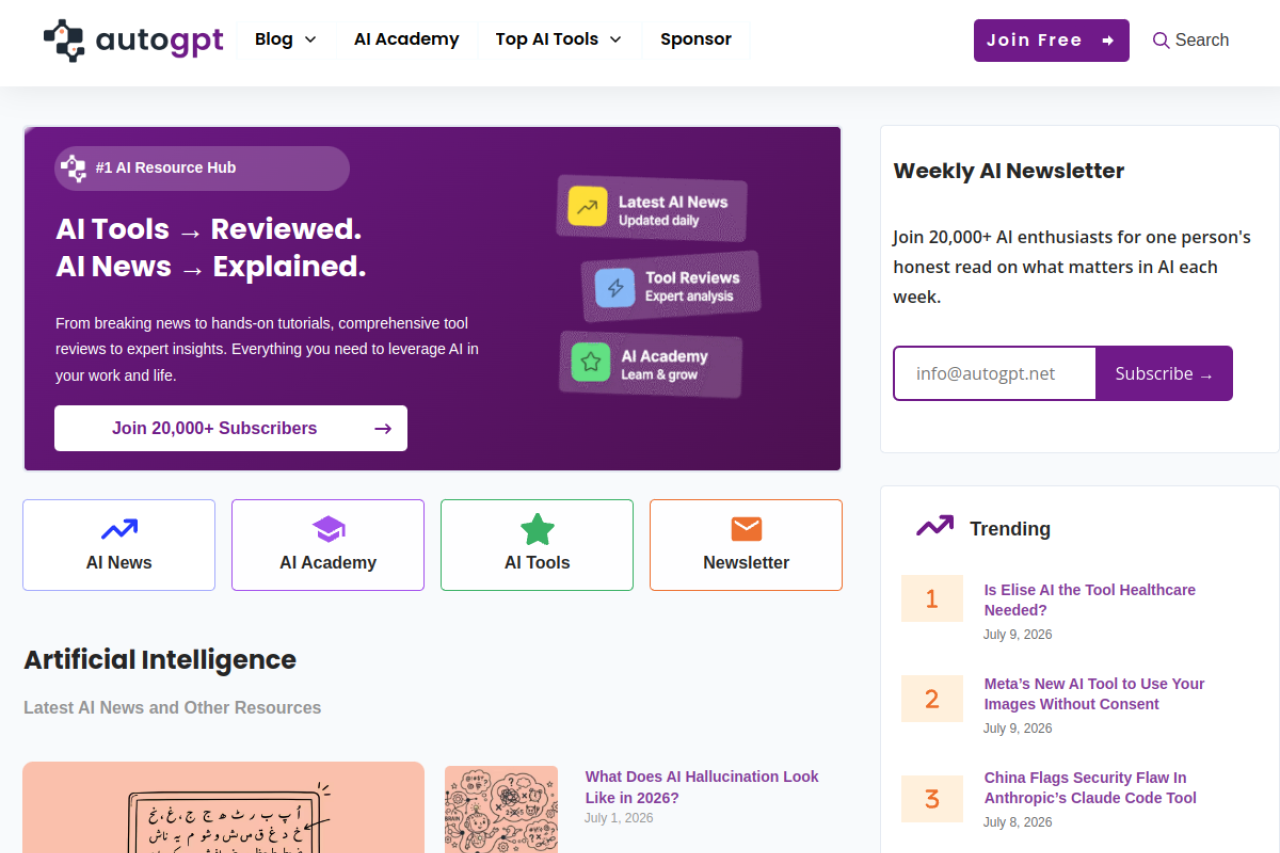Click the search magnifier icon
1280x853 pixels.
(1161, 40)
